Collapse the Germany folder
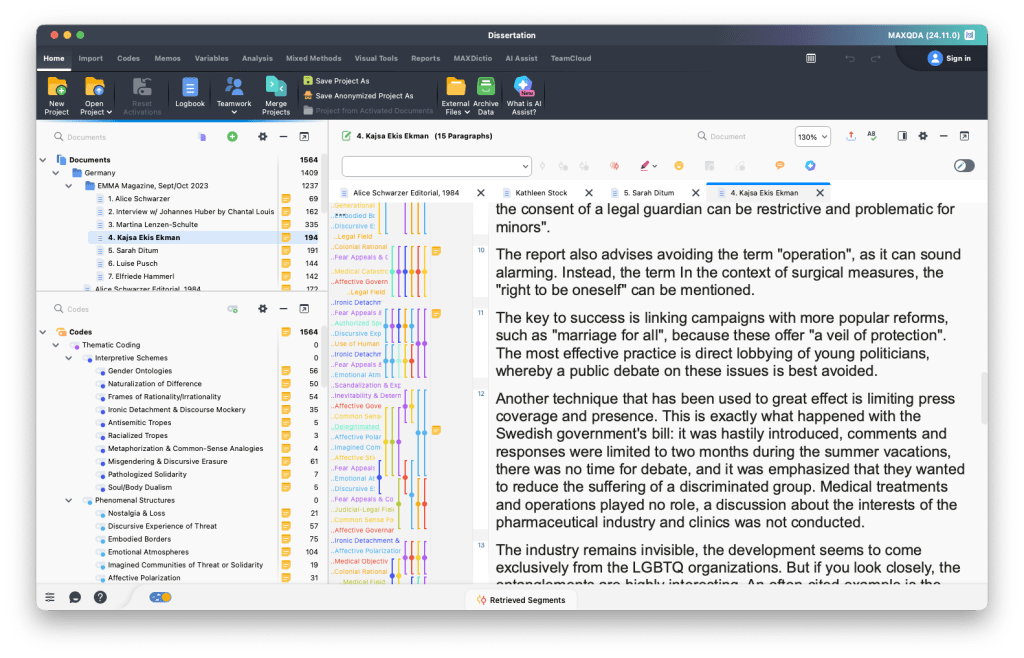 click(56, 173)
